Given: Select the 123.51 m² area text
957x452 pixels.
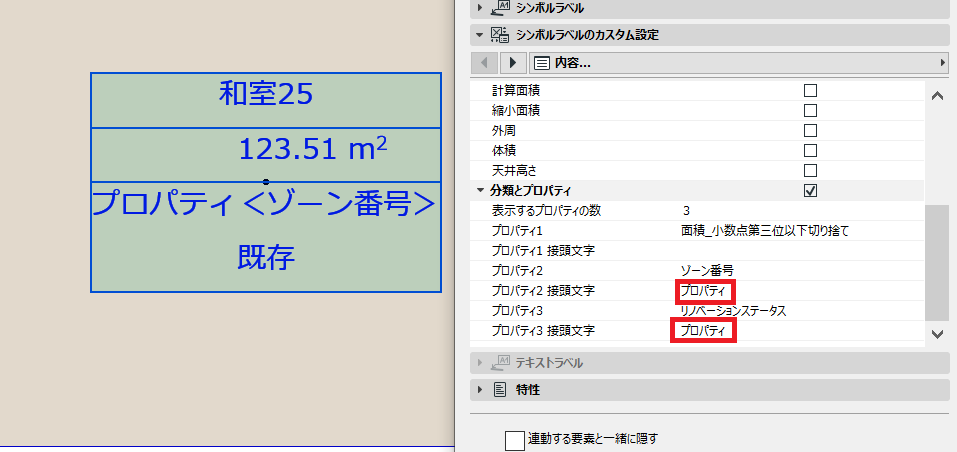Looking at the screenshot, I should click(x=312, y=148).
